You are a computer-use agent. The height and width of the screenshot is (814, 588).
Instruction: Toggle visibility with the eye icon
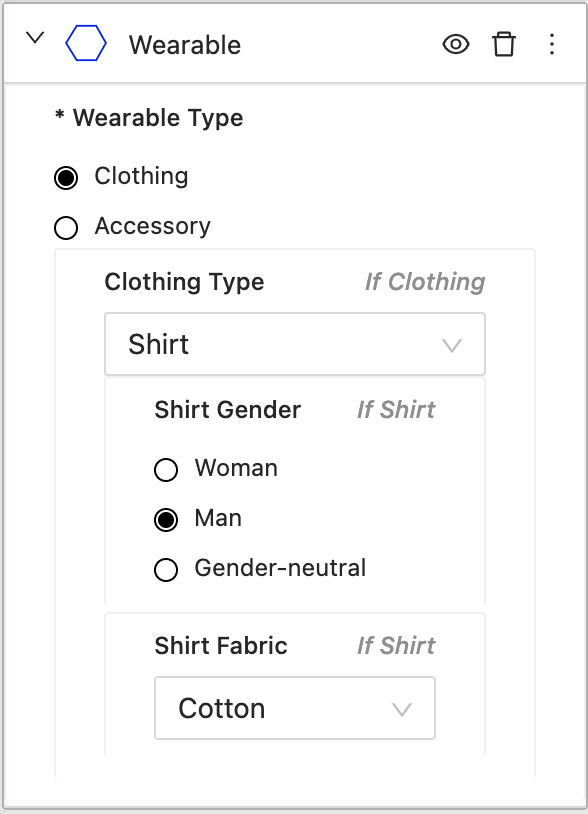pos(456,44)
